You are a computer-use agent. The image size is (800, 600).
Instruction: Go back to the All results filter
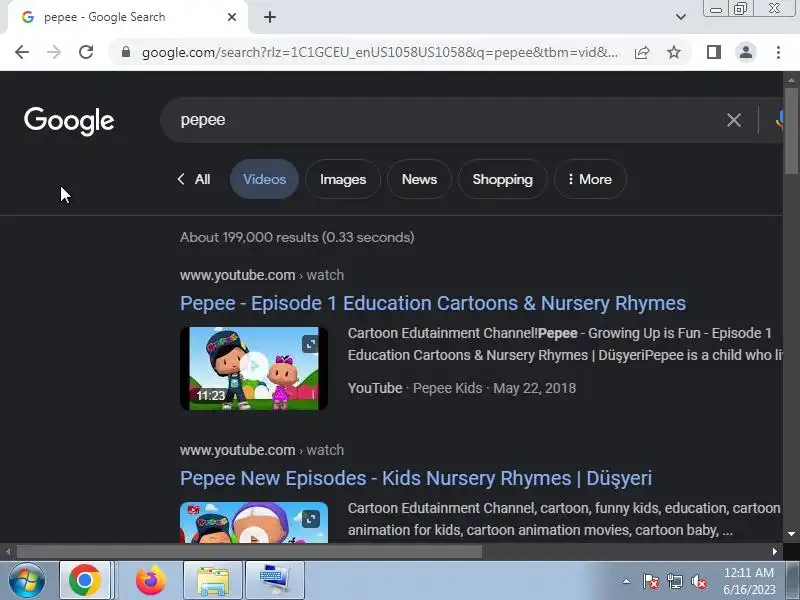194,179
